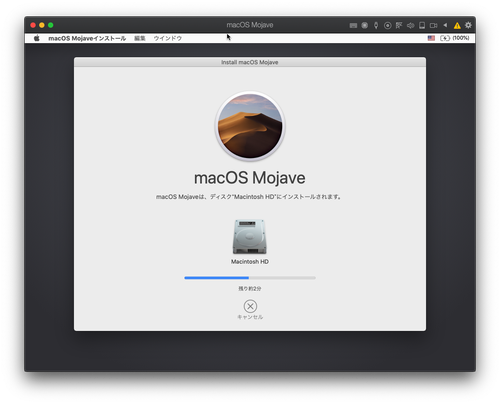Close the Parallels window with red button
Image resolution: width=500 pixels, height=404 pixels.
click(33, 25)
